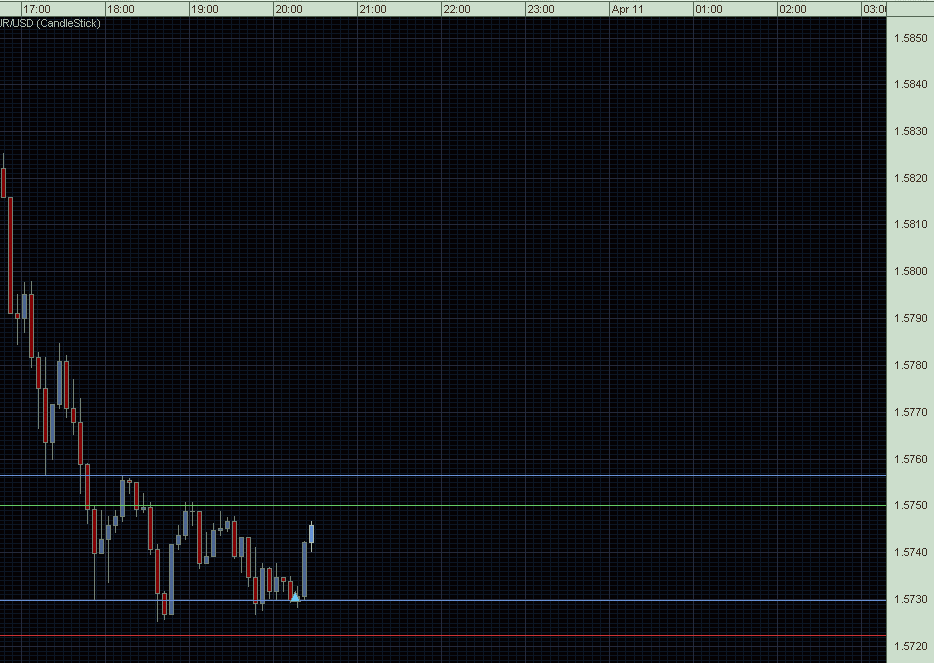This screenshot has width=934, height=663.
Task: Click the blue triangle marker near 20:00
Action: click(x=295, y=596)
